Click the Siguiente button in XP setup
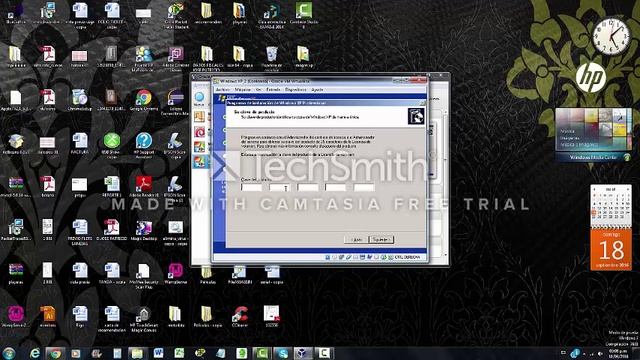This screenshot has width=640, height=360. click(x=381, y=240)
